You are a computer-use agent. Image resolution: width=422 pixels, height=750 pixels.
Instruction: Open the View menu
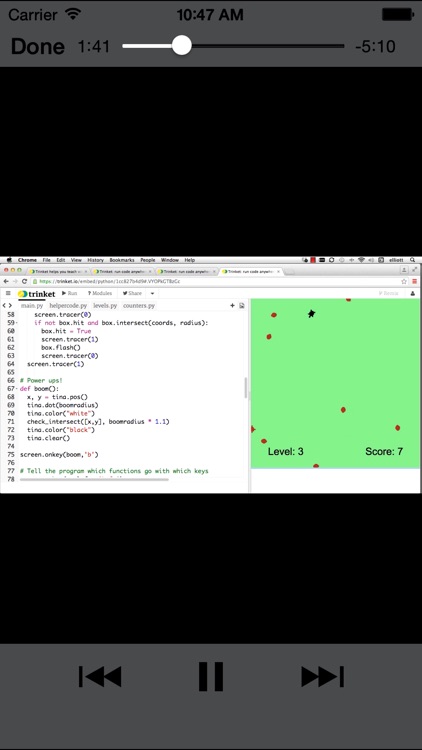click(76, 260)
